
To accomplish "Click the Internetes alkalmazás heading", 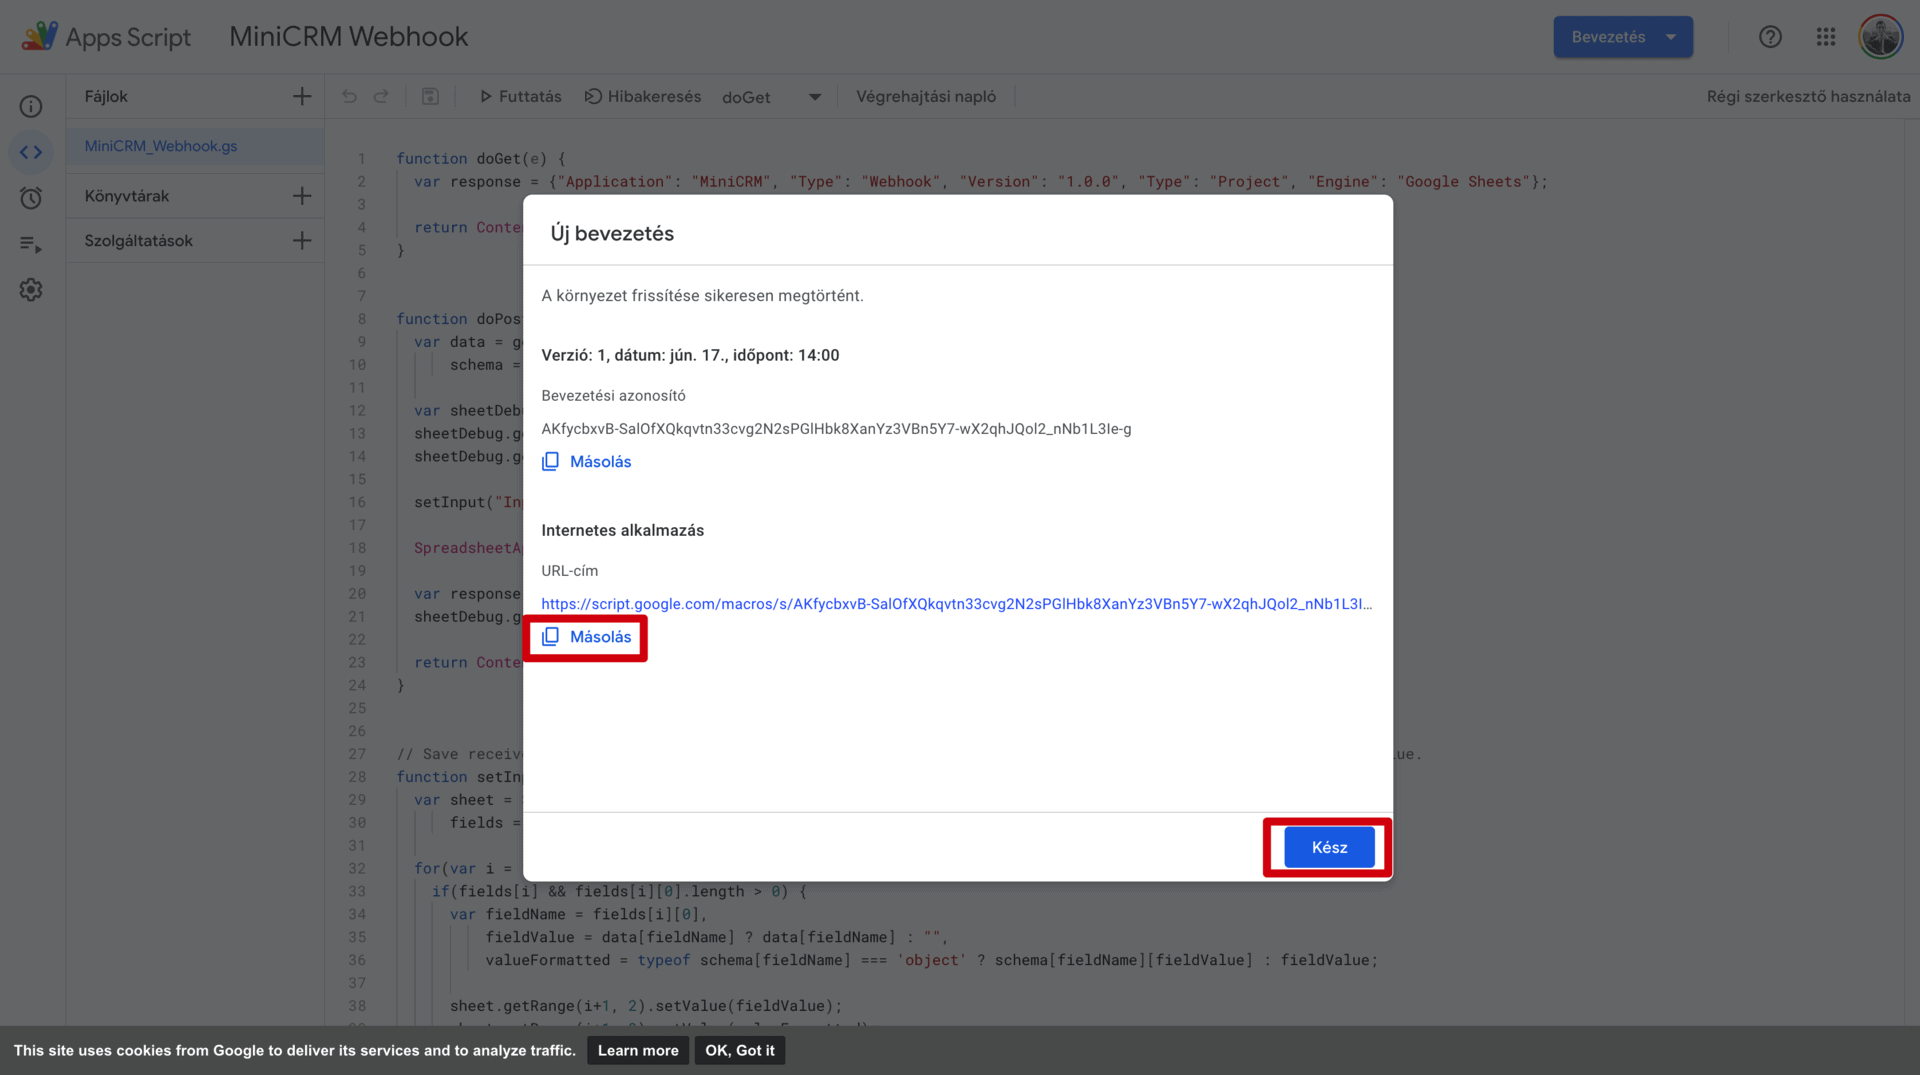I will tap(622, 530).
